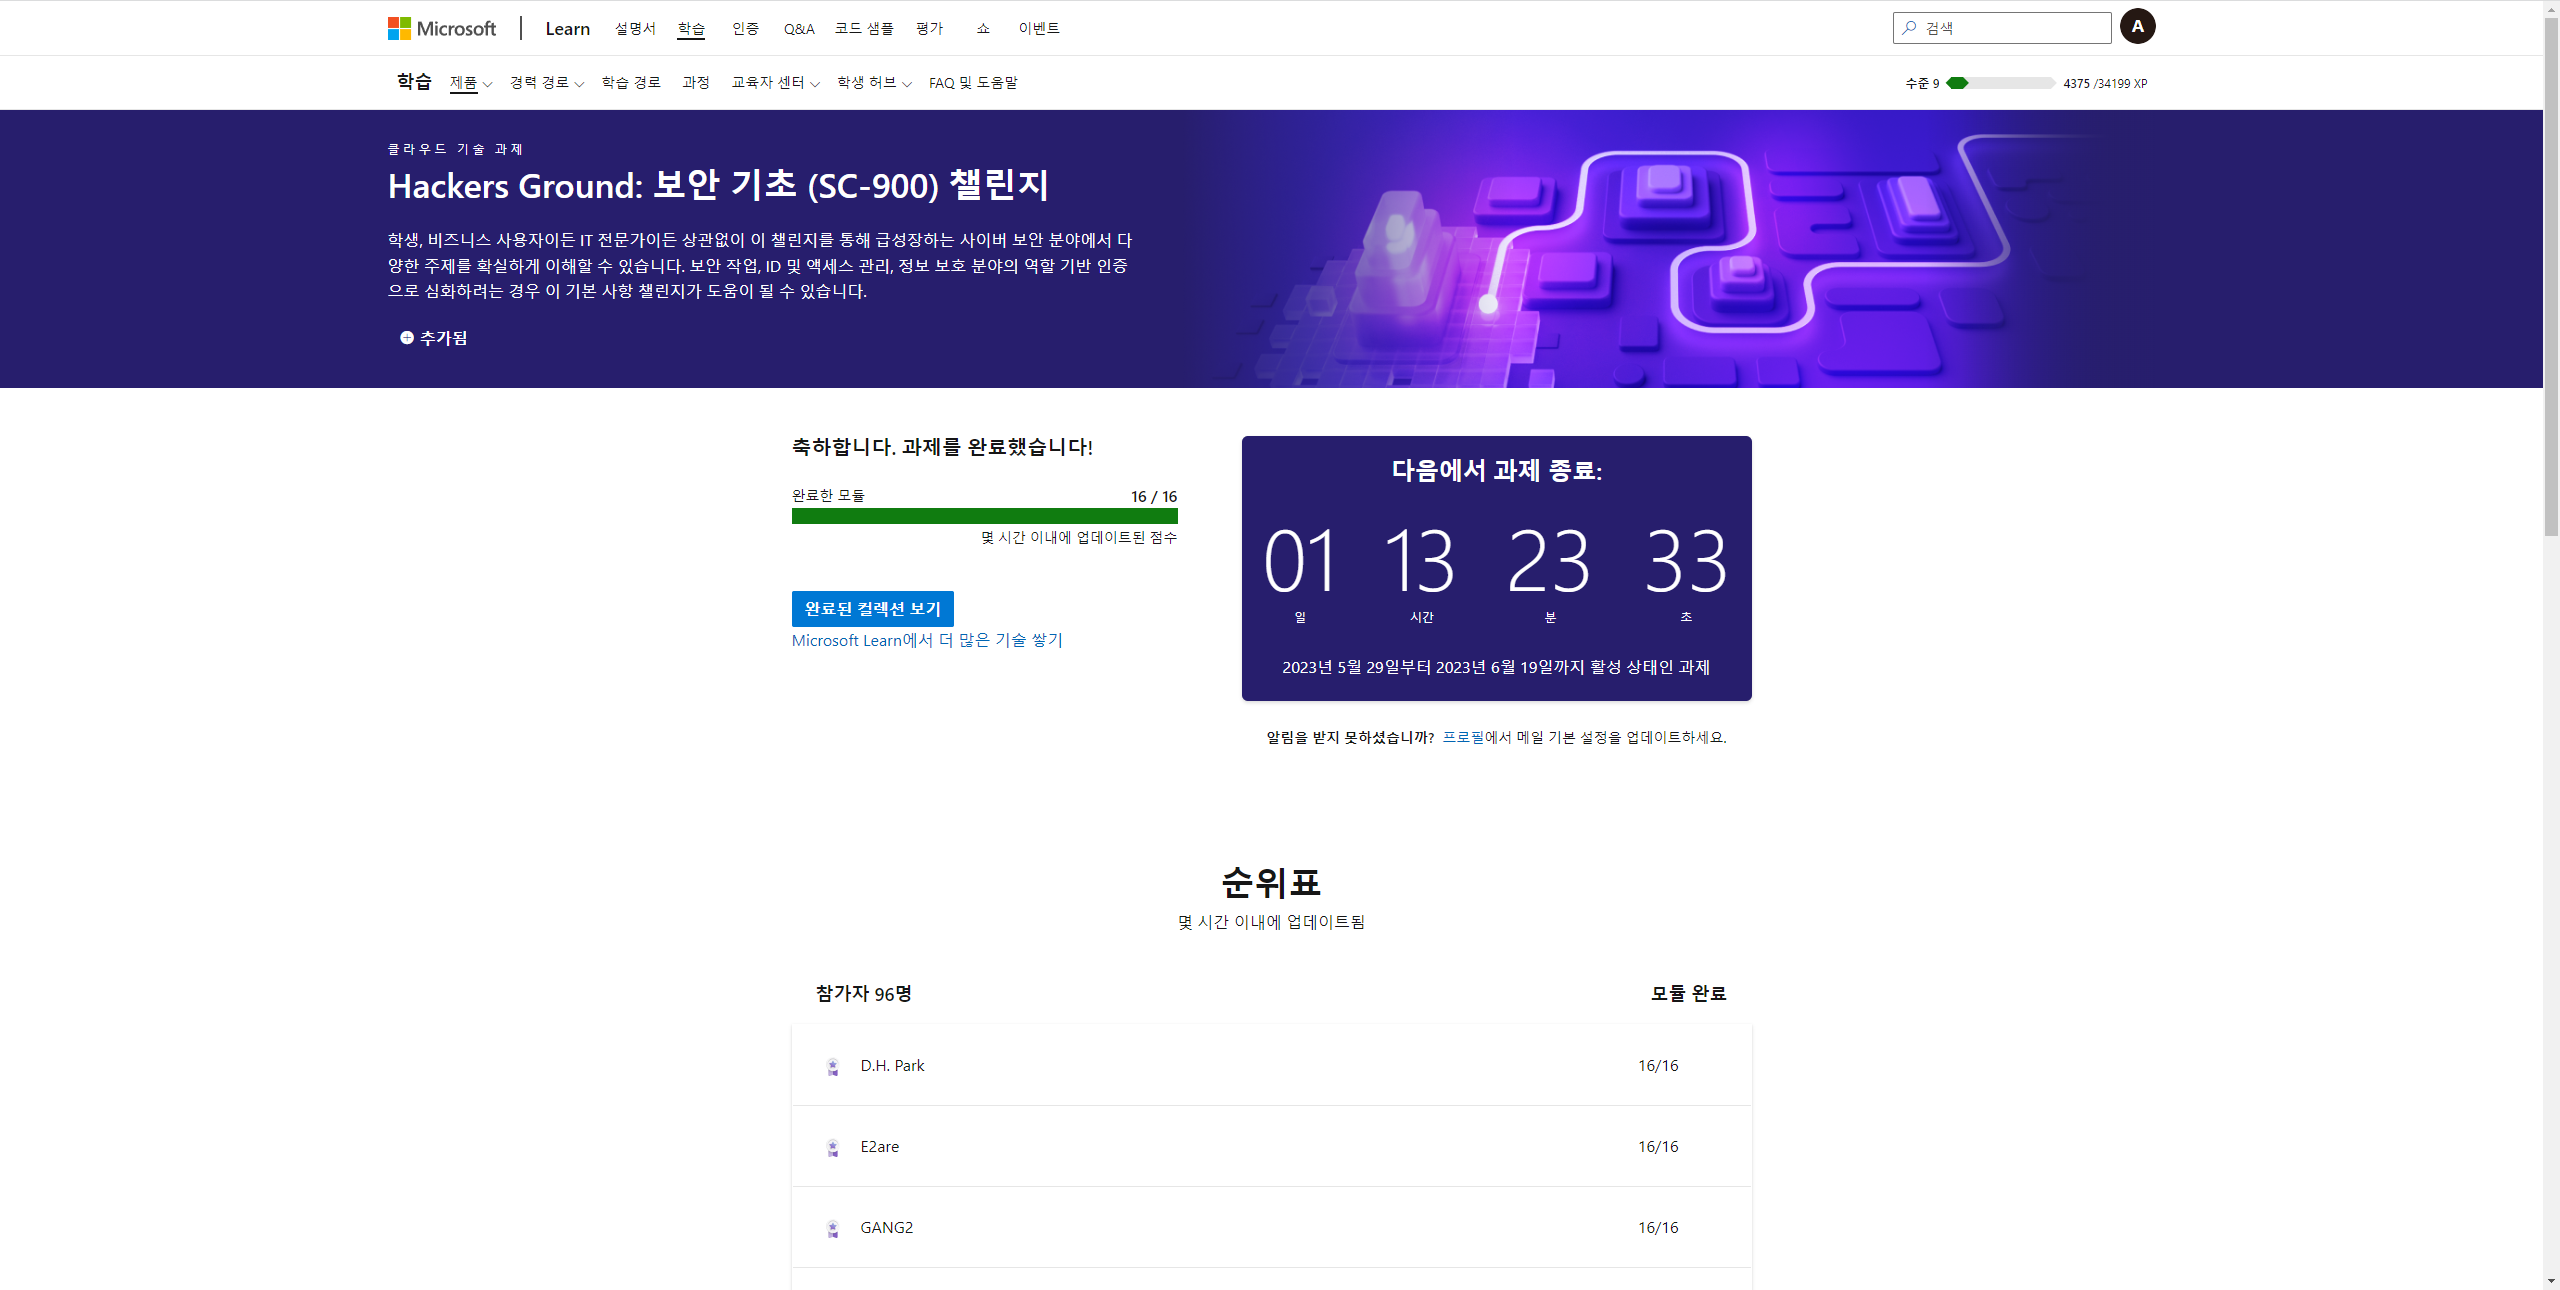The height and width of the screenshot is (1290, 2560).
Task: Expand the 경력 경로 dropdown
Action: click(x=544, y=83)
